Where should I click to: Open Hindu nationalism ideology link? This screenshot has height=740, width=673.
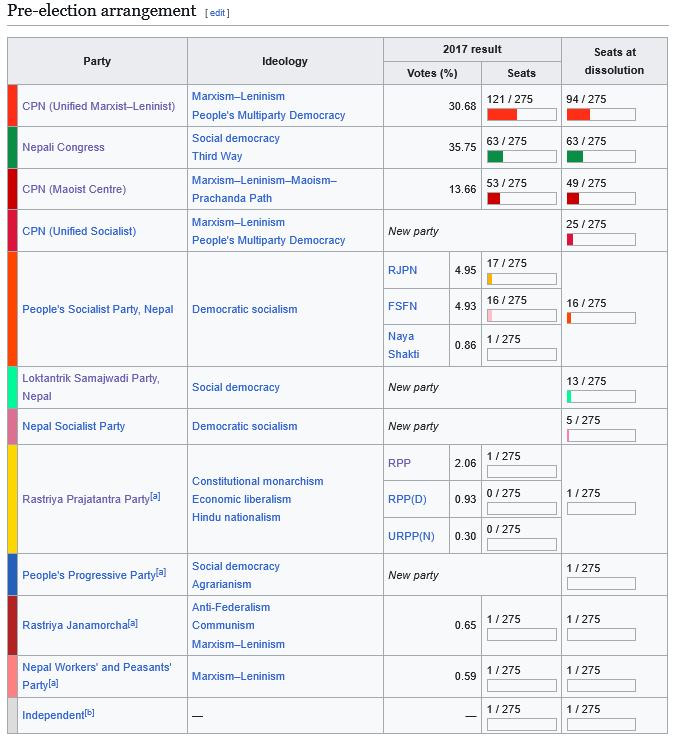click(x=236, y=517)
